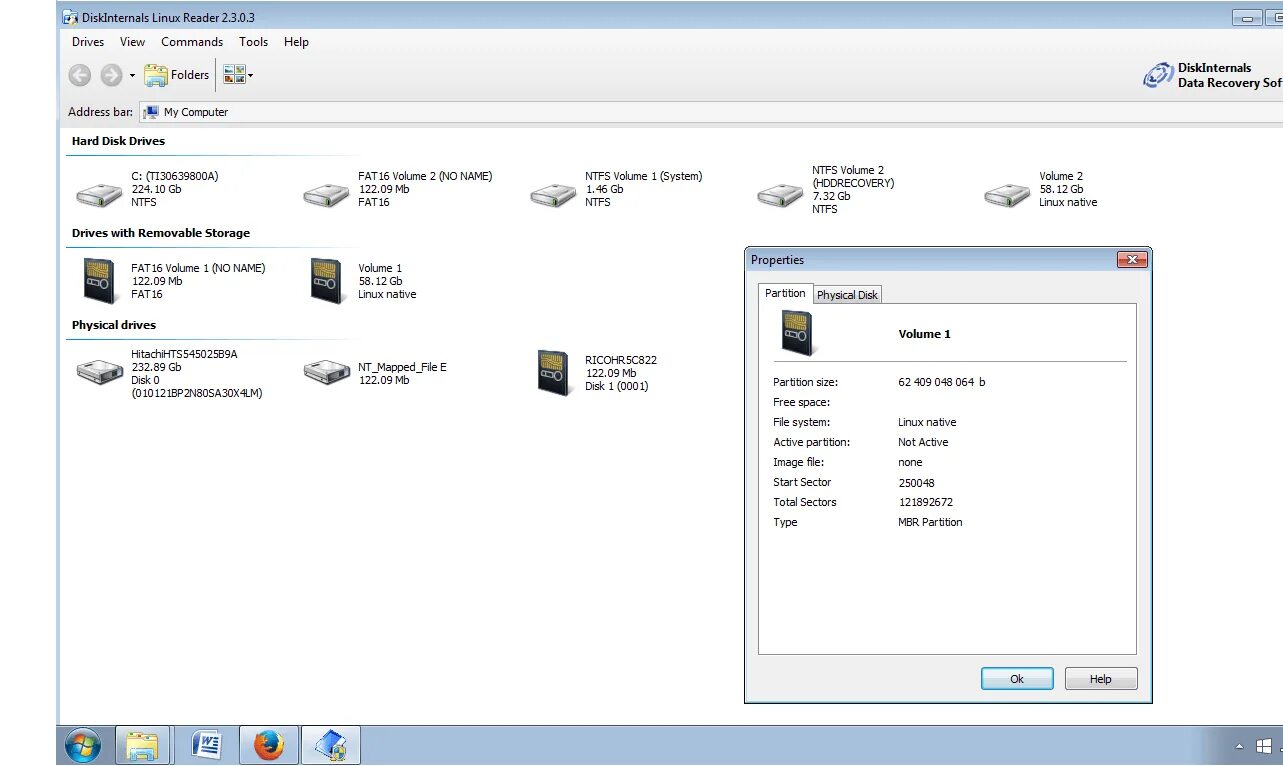Click the My Computer address bar field

tap(710, 112)
